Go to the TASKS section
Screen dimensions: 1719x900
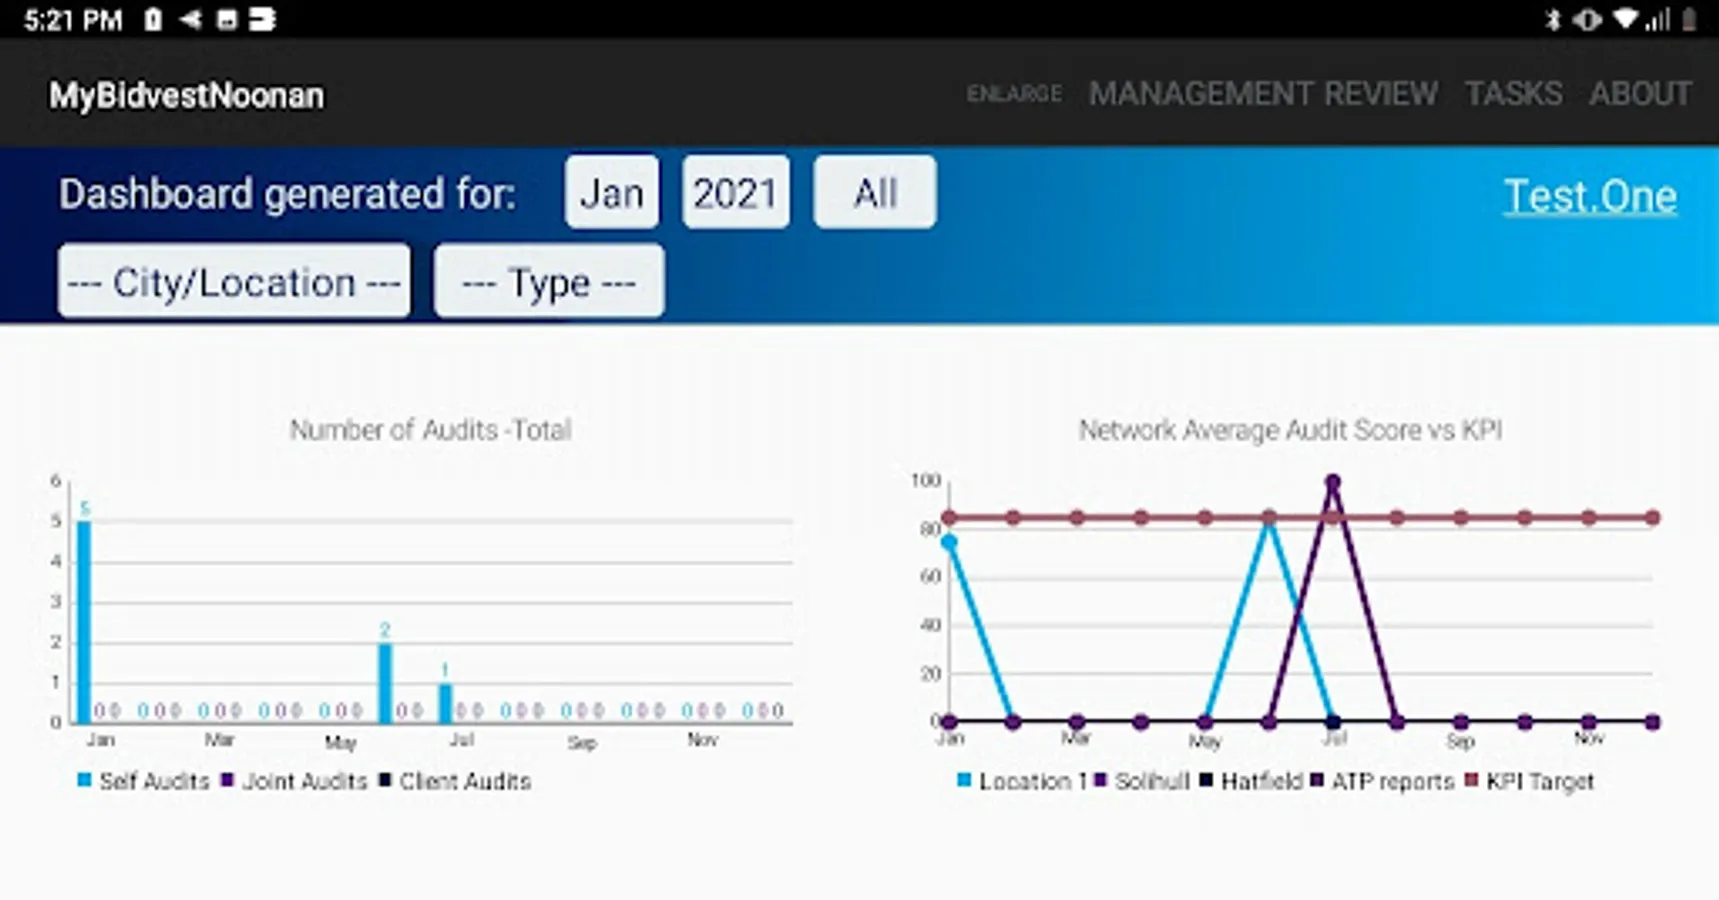click(1513, 94)
